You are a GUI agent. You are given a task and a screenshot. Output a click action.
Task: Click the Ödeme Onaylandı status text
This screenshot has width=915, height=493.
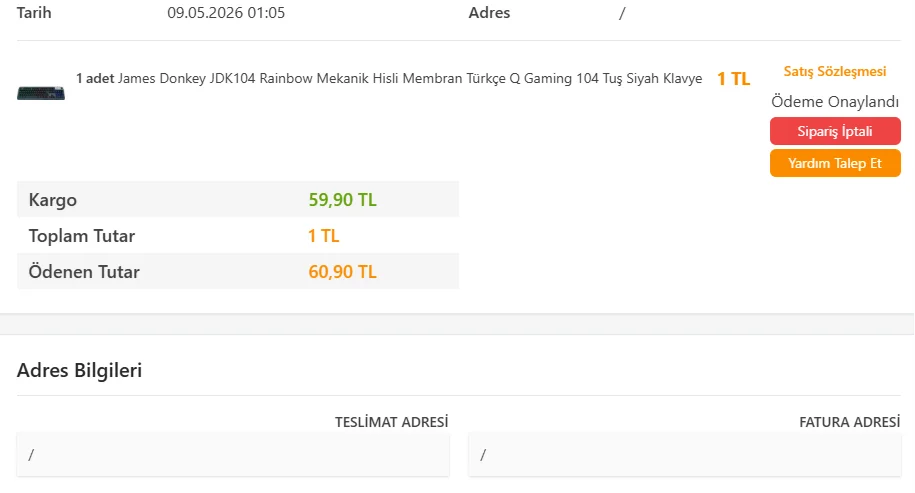click(x=835, y=102)
